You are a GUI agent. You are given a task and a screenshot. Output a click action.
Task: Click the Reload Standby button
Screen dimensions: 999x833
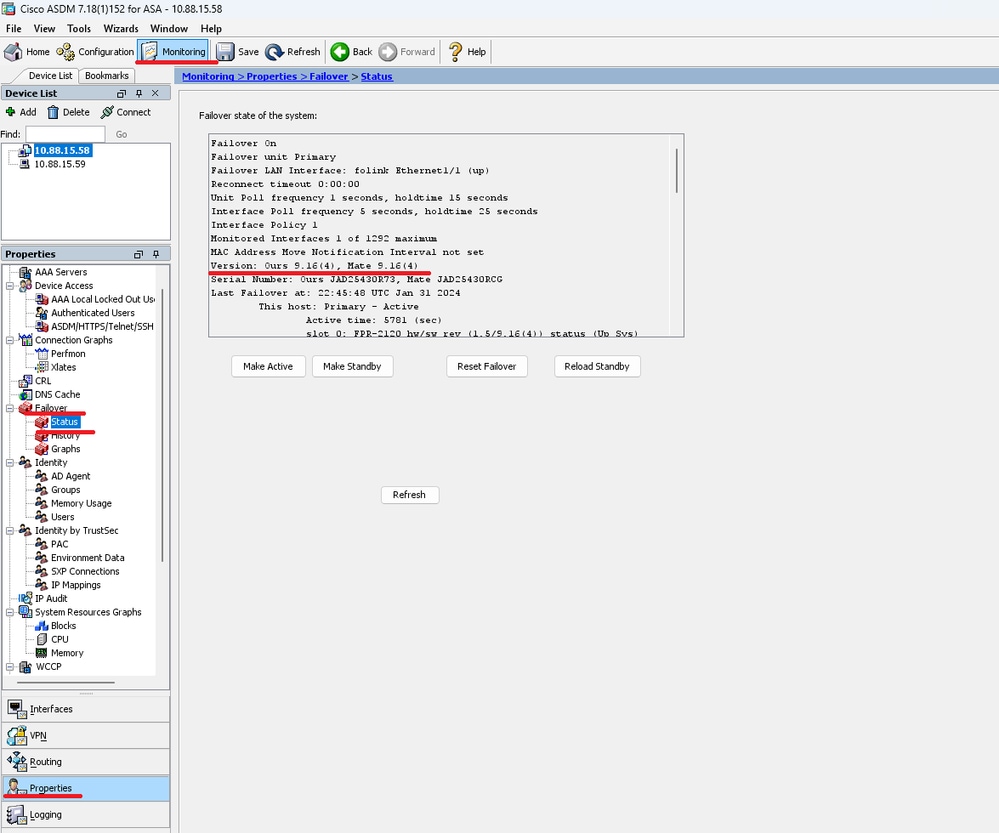click(x=597, y=366)
